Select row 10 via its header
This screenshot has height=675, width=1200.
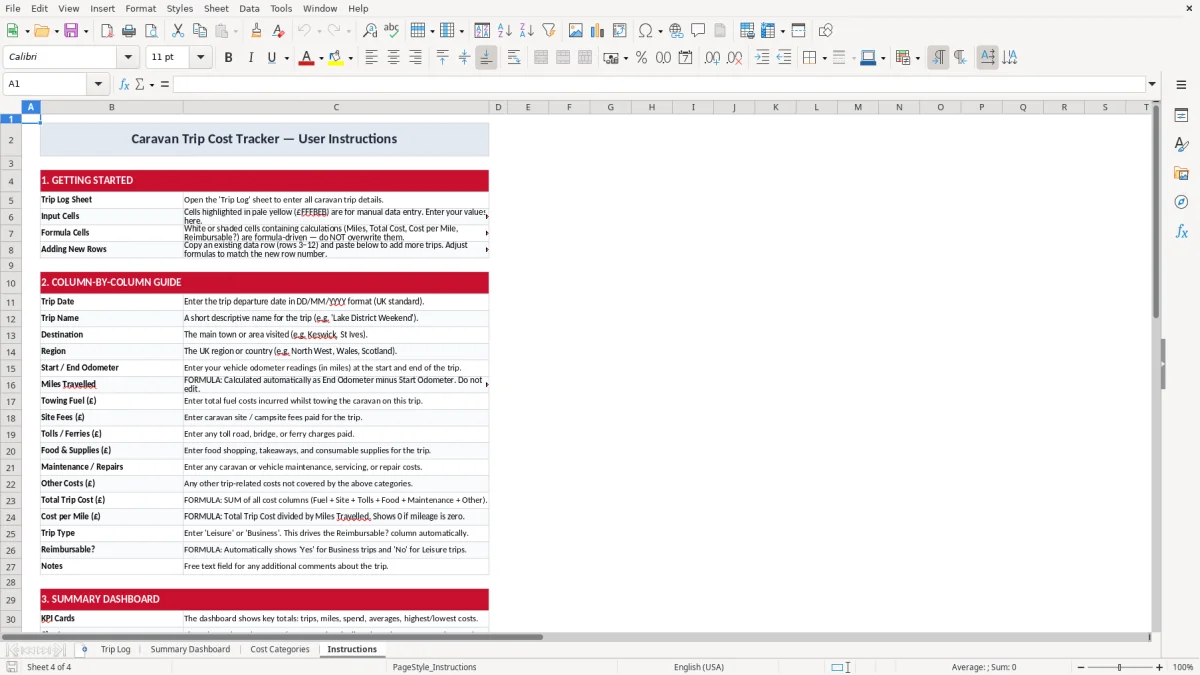[11, 283]
